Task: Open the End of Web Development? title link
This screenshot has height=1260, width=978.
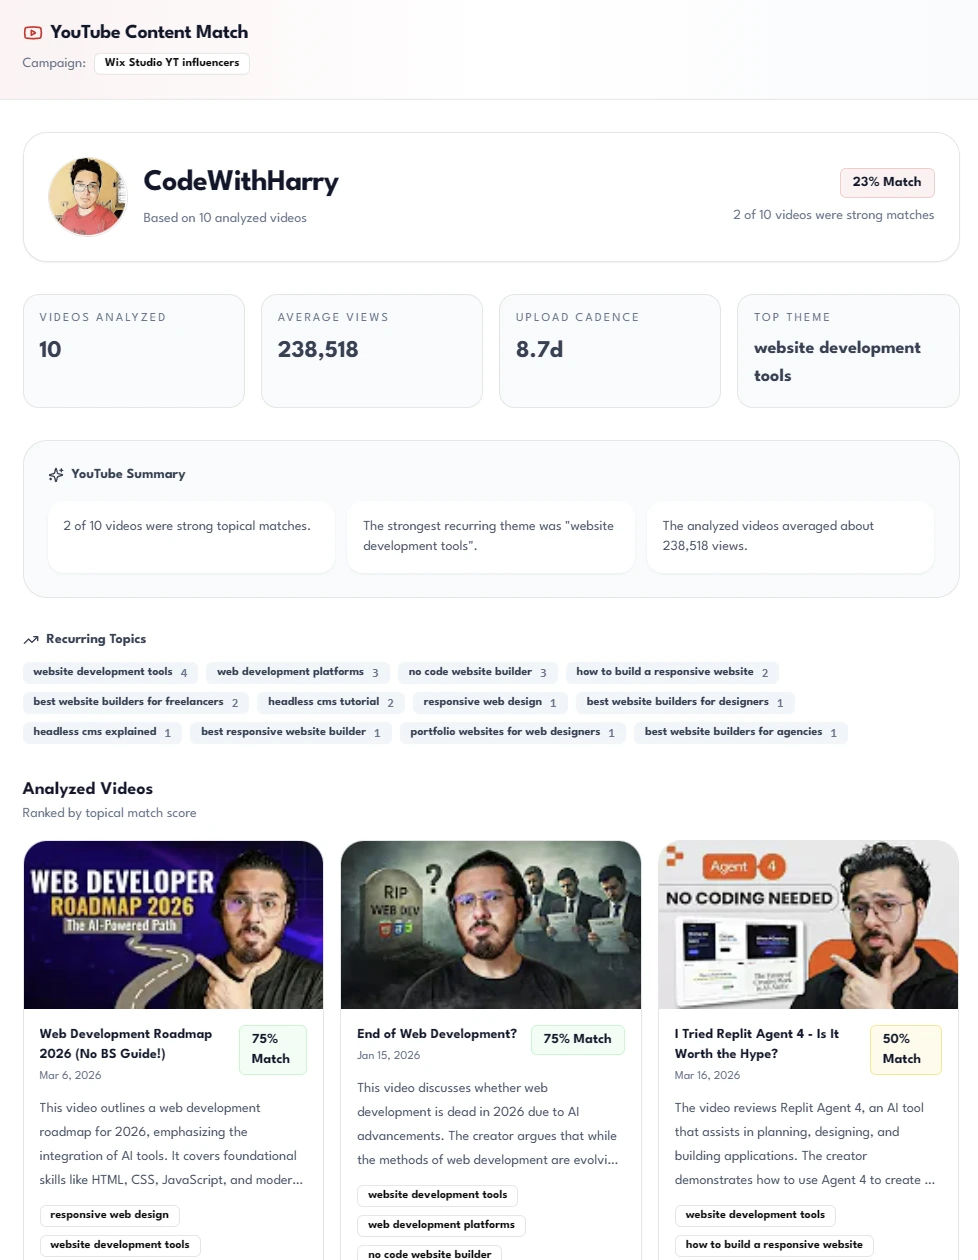Action: coord(437,1034)
